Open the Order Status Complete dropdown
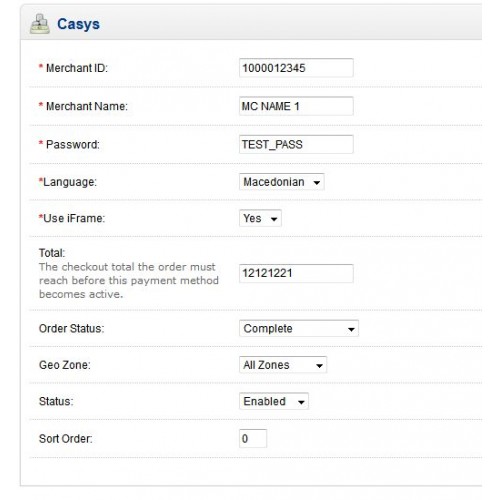 pyautogui.click(x=299, y=329)
